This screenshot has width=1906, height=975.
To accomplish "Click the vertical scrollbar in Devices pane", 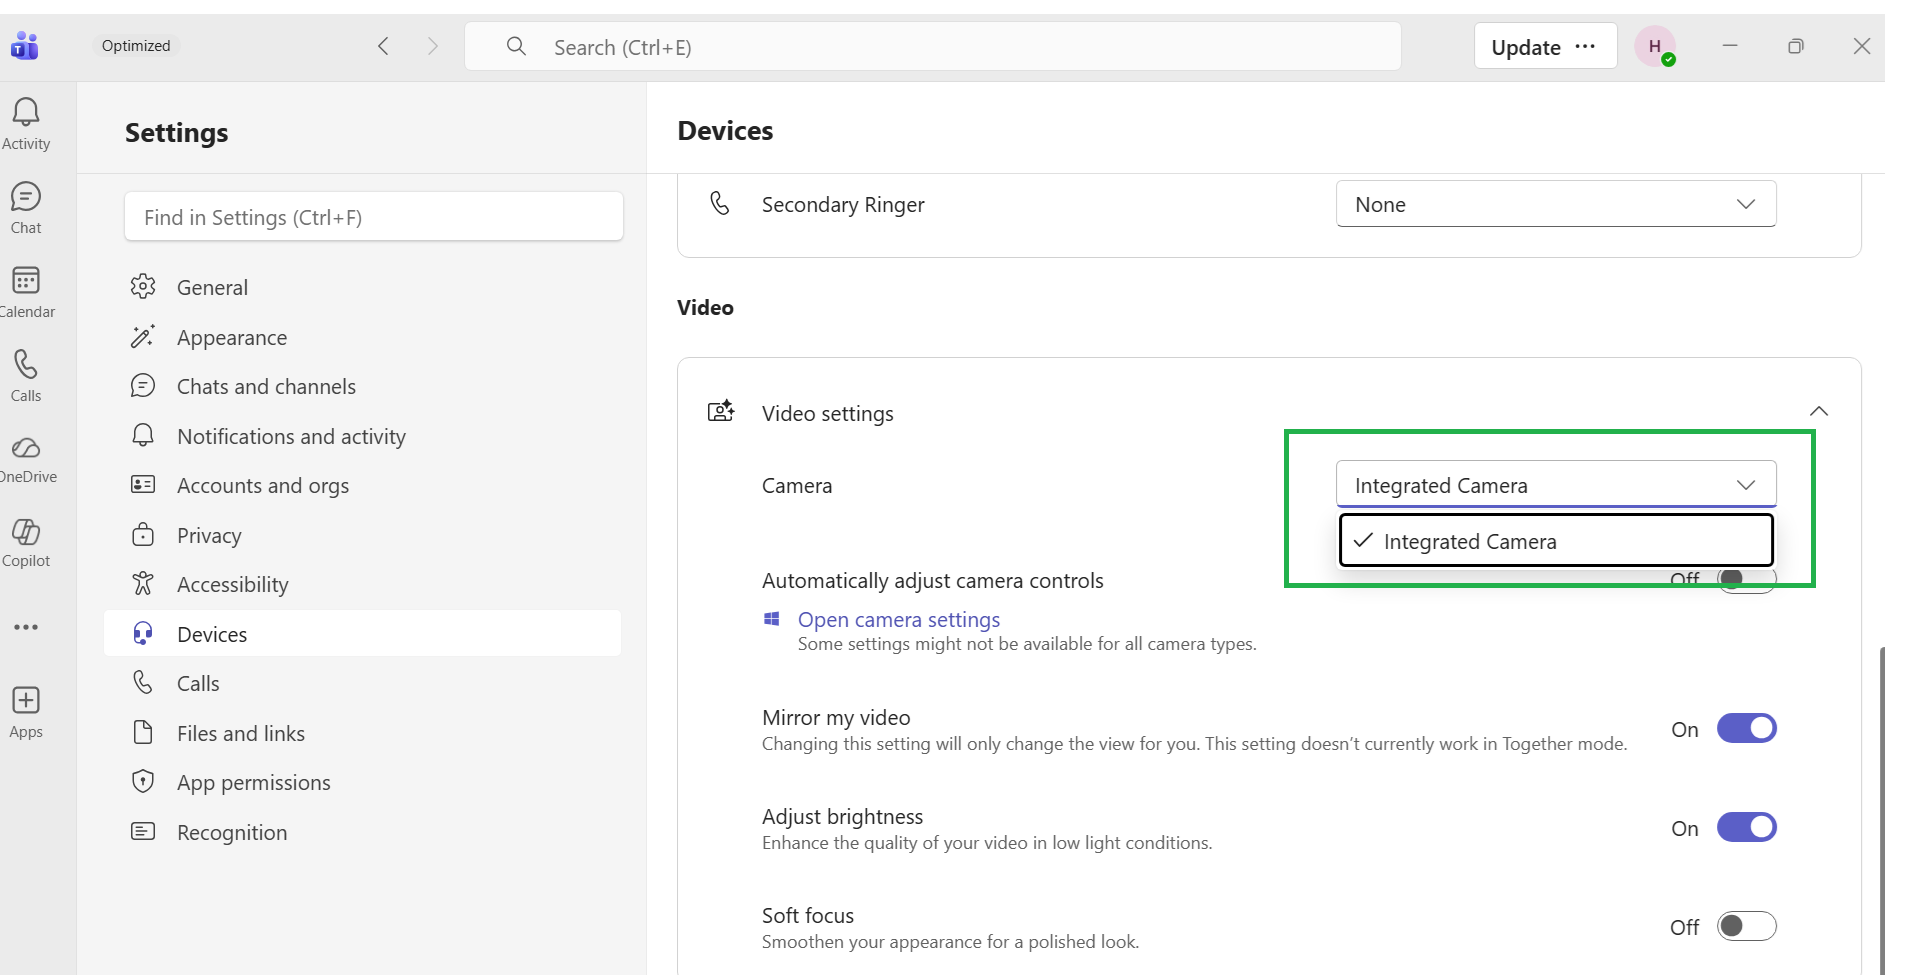I will (1882, 810).
